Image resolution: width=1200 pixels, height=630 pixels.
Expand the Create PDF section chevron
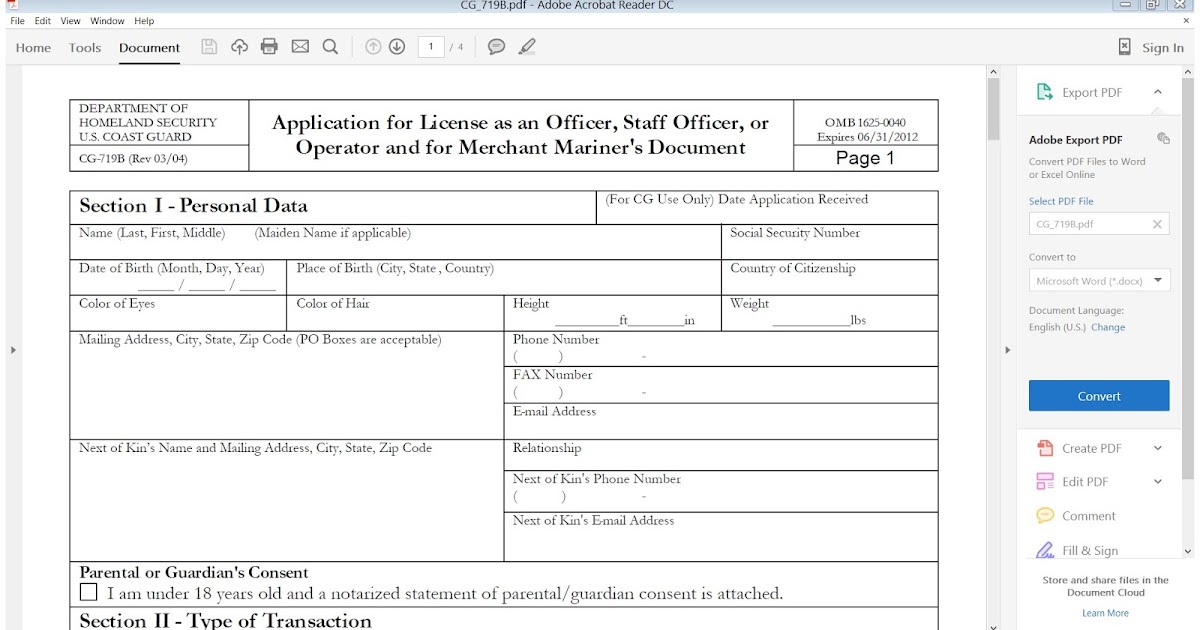pos(1158,448)
